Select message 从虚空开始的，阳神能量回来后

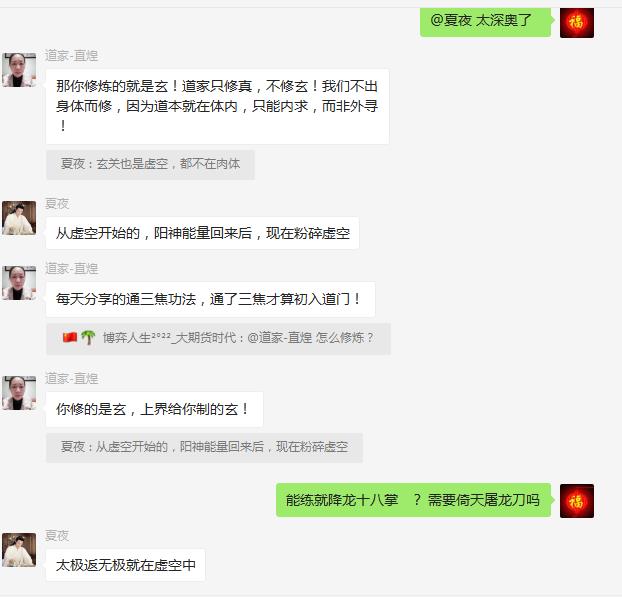pos(202,233)
